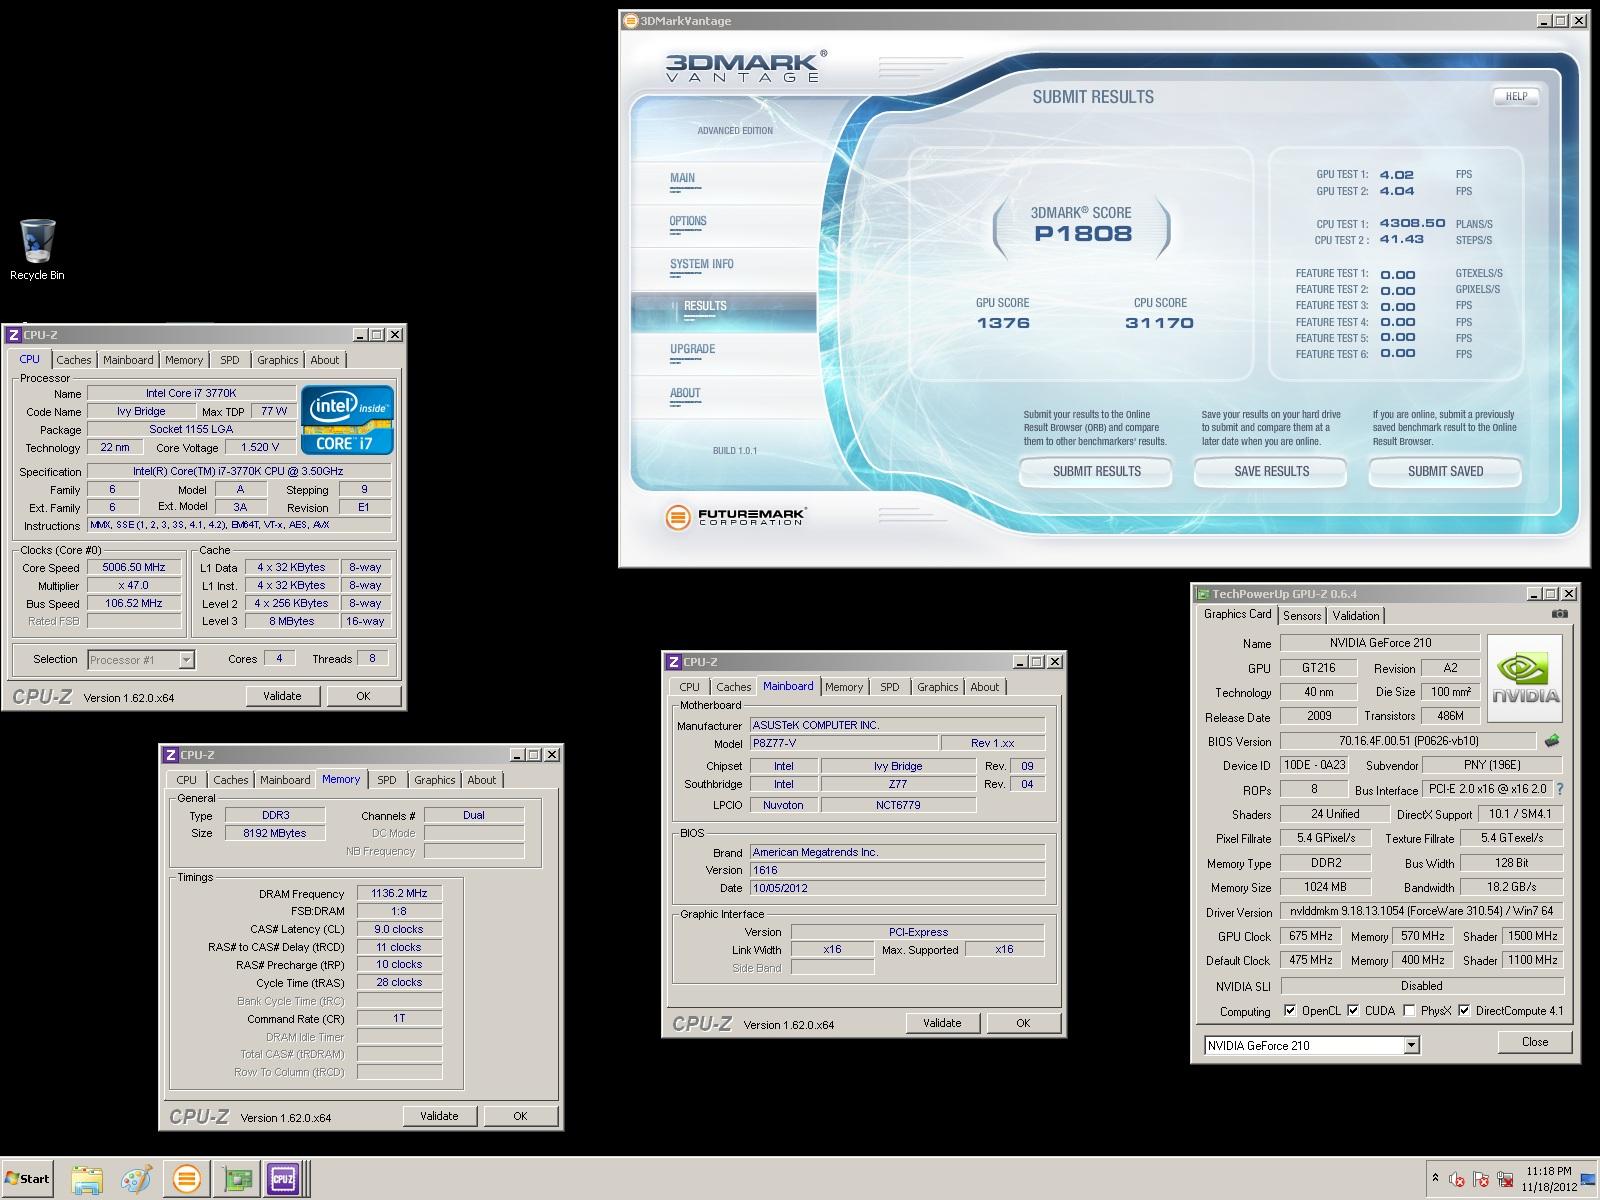Select OPTIONS in 3DMark Vantage sidebar
This screenshot has height=1200, width=1600.
688,222
